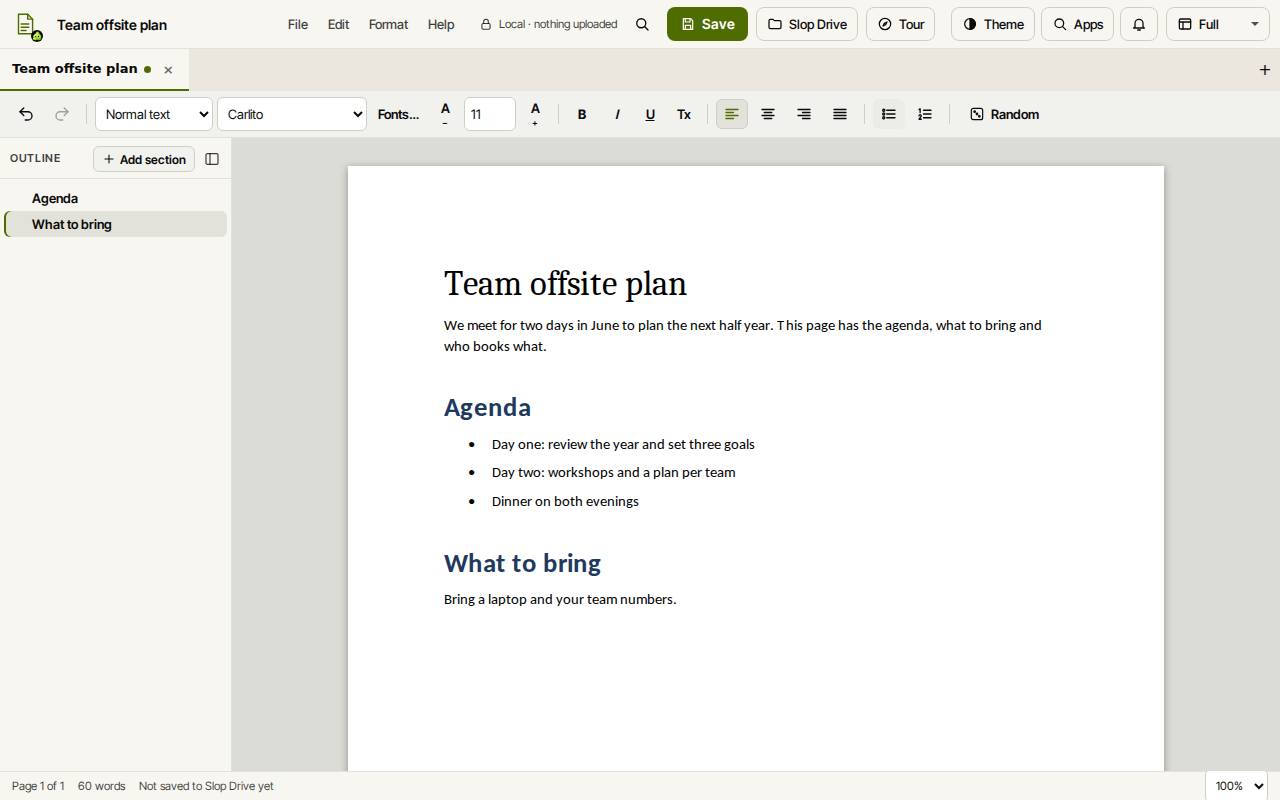Start the Tour
The height and width of the screenshot is (800, 1280).
click(x=900, y=24)
